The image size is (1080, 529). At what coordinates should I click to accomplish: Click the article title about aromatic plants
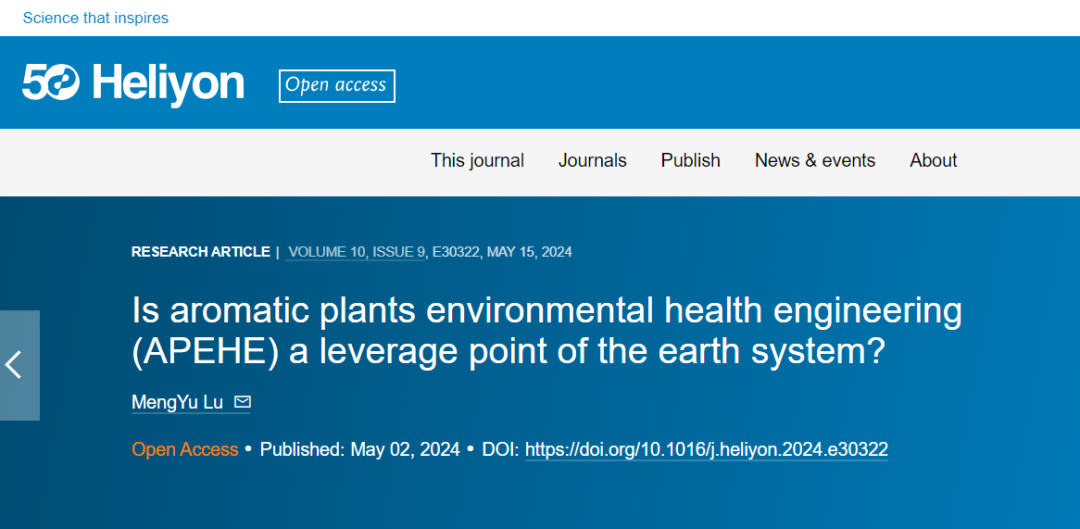[546, 331]
